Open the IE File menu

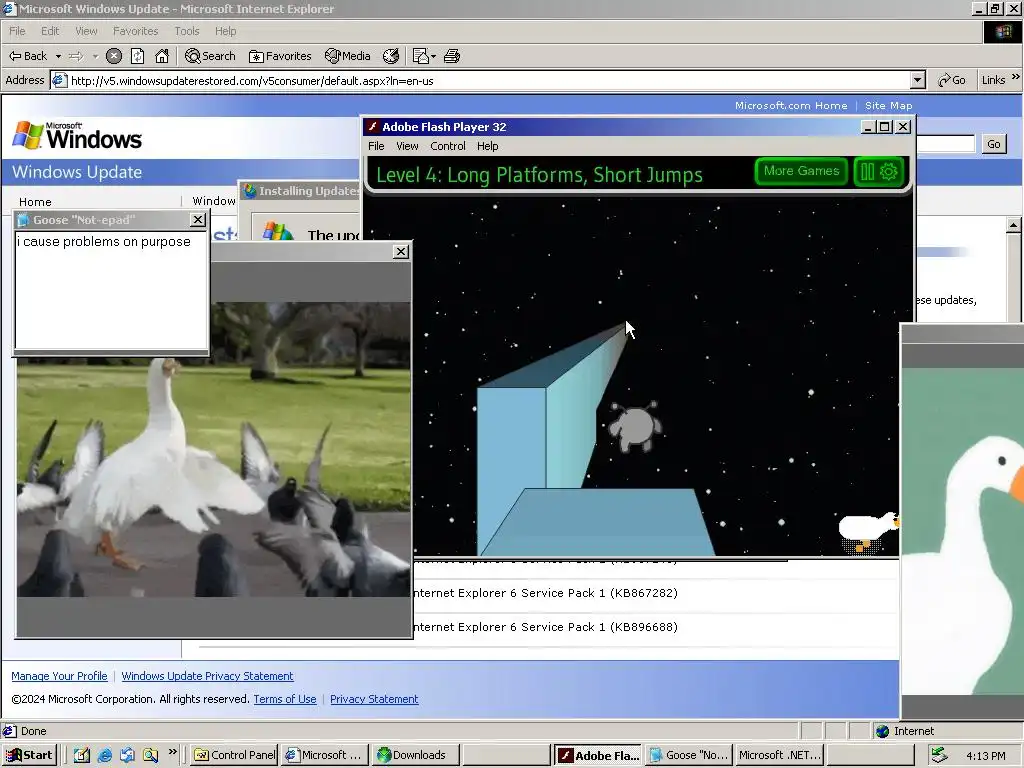coord(17,31)
